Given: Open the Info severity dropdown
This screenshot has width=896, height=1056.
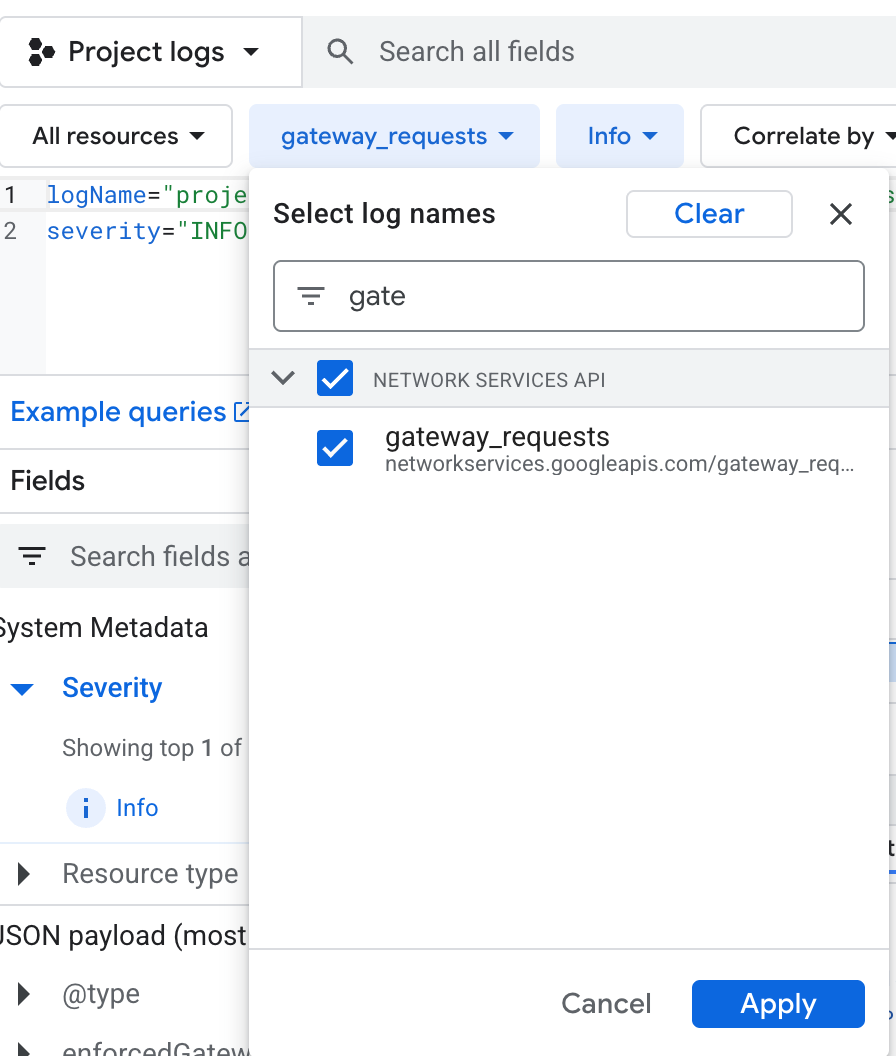Looking at the screenshot, I should click(x=621, y=136).
